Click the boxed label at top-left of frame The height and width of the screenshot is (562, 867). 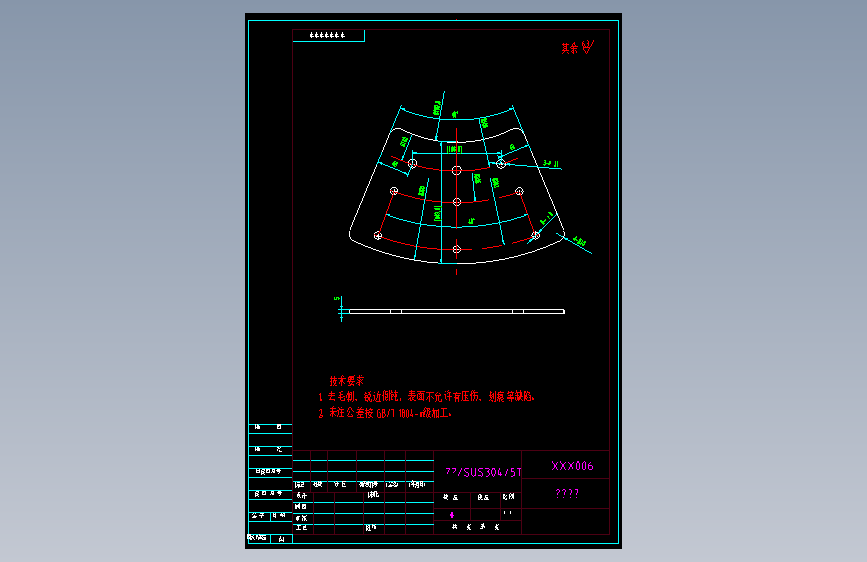pos(328,35)
